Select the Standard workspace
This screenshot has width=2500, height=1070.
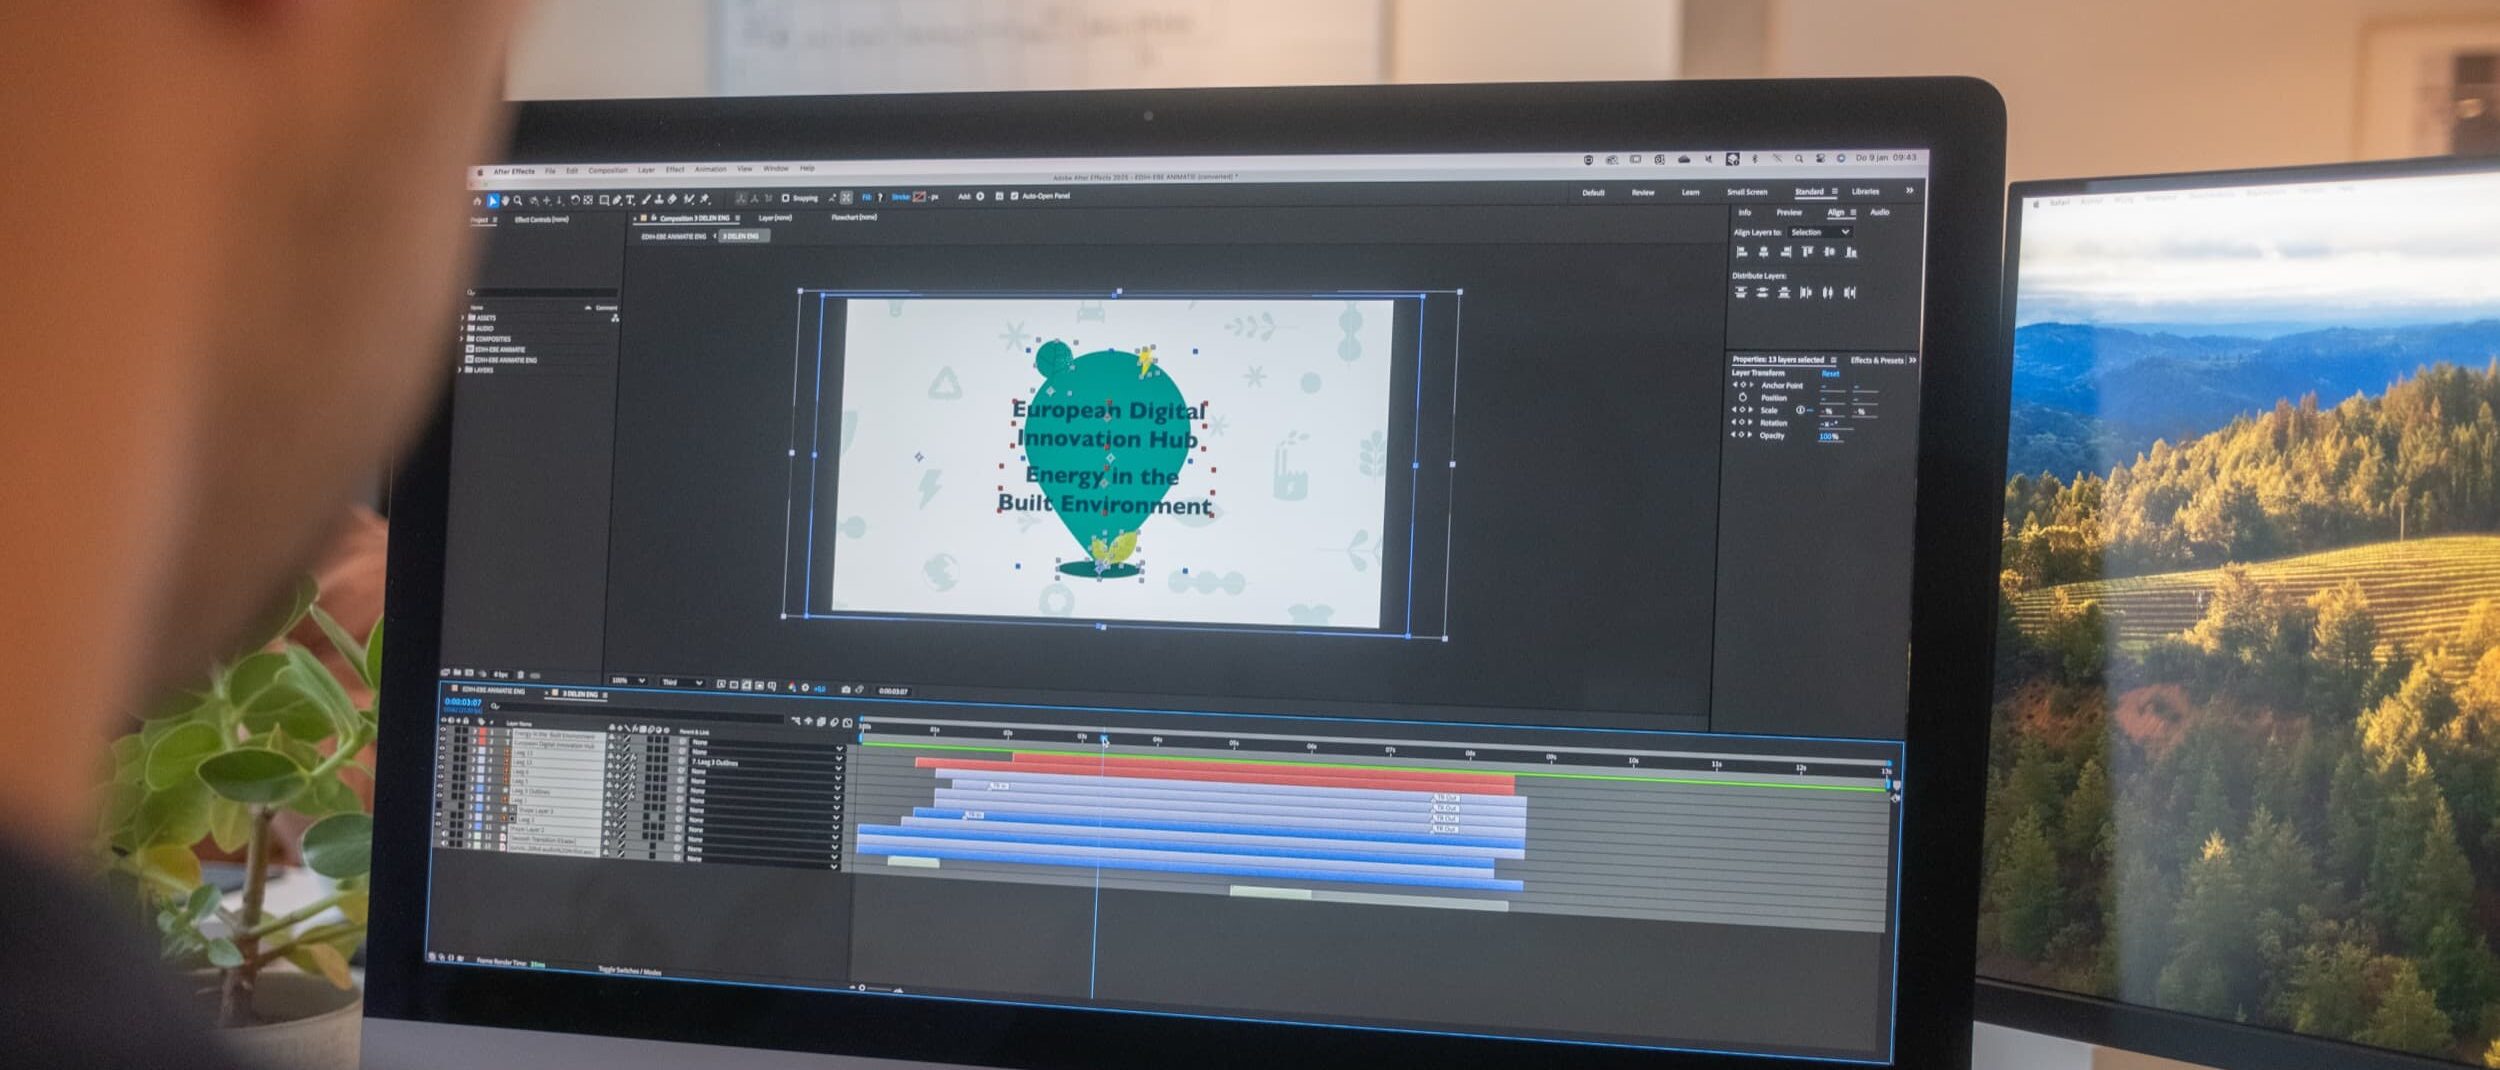point(1809,191)
